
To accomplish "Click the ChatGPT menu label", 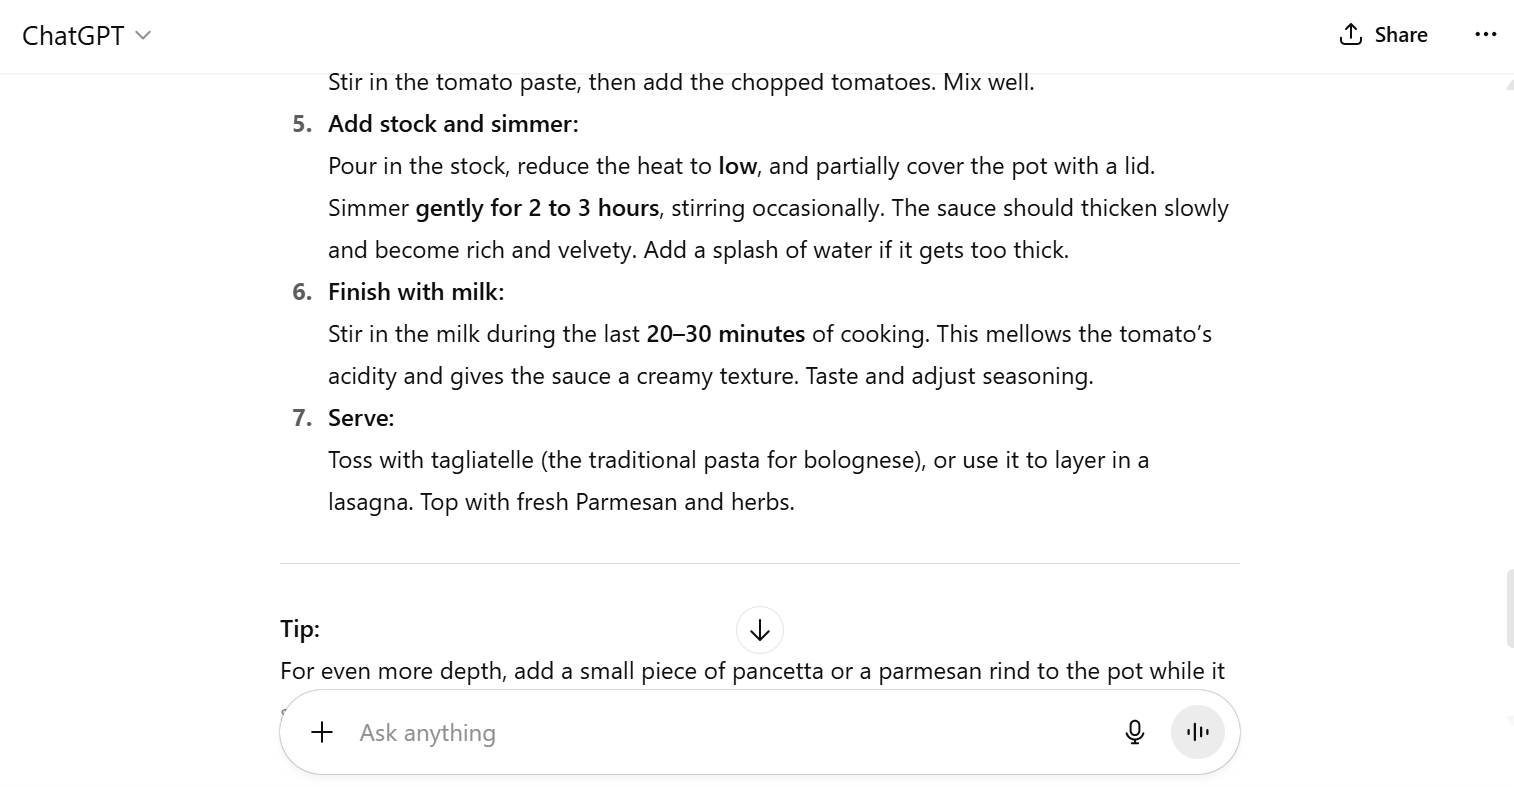I will click(x=72, y=35).
